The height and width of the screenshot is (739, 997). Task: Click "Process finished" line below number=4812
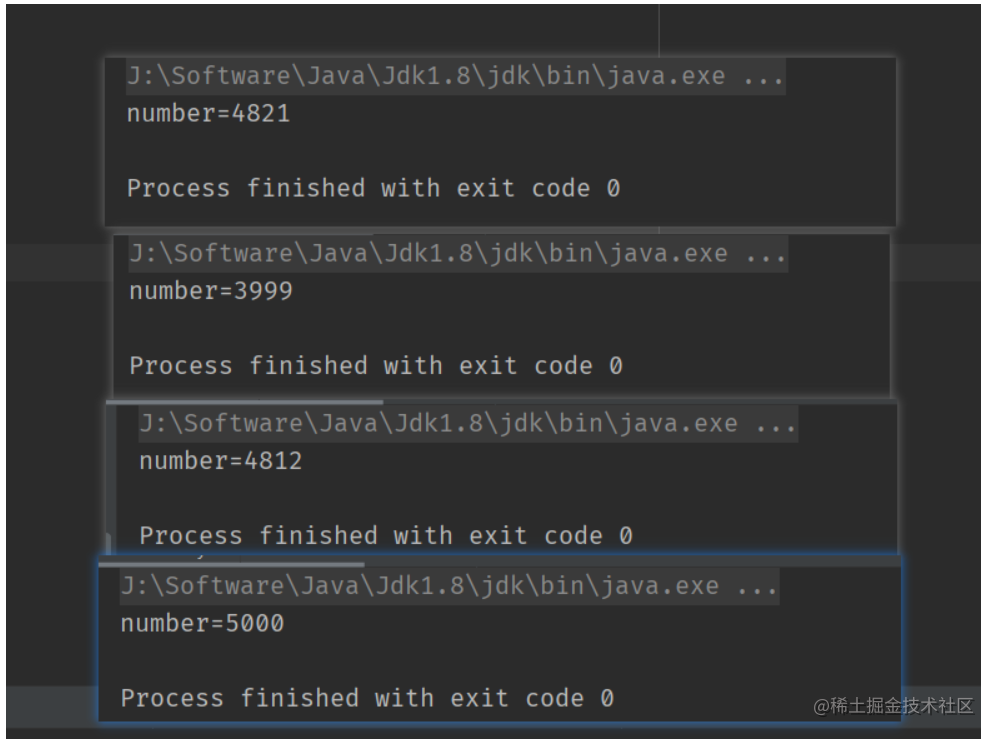coord(386,536)
